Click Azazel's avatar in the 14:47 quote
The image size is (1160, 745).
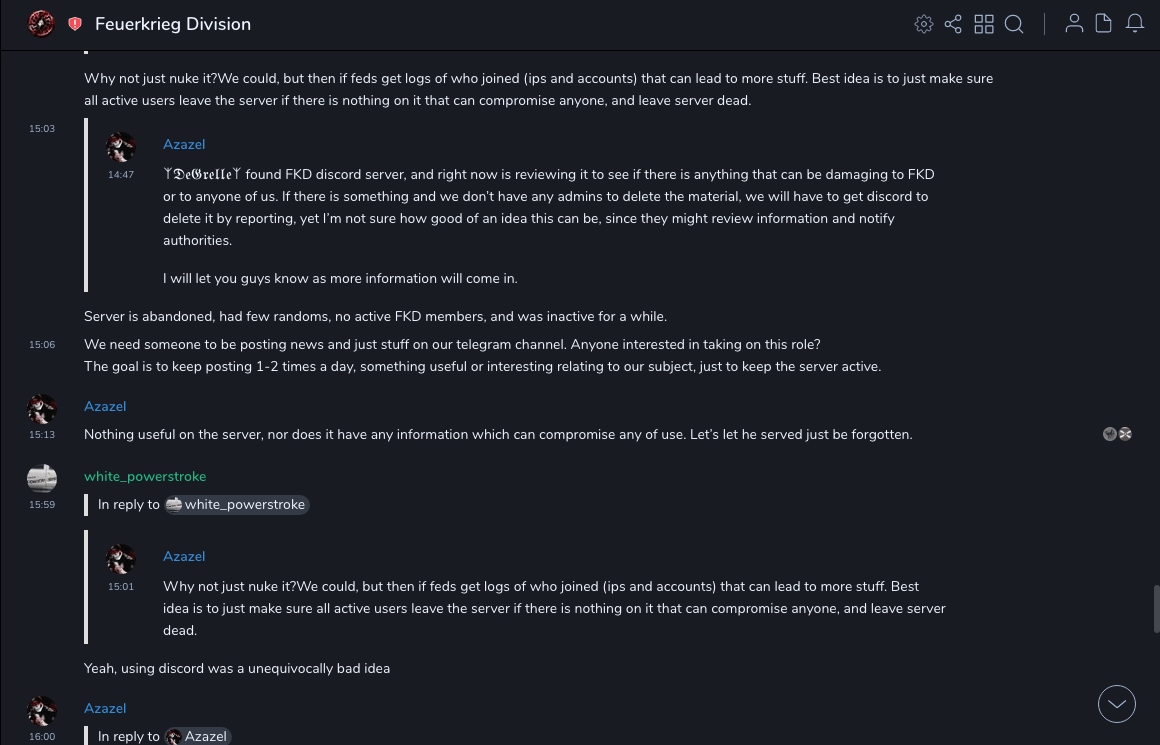[x=121, y=148]
